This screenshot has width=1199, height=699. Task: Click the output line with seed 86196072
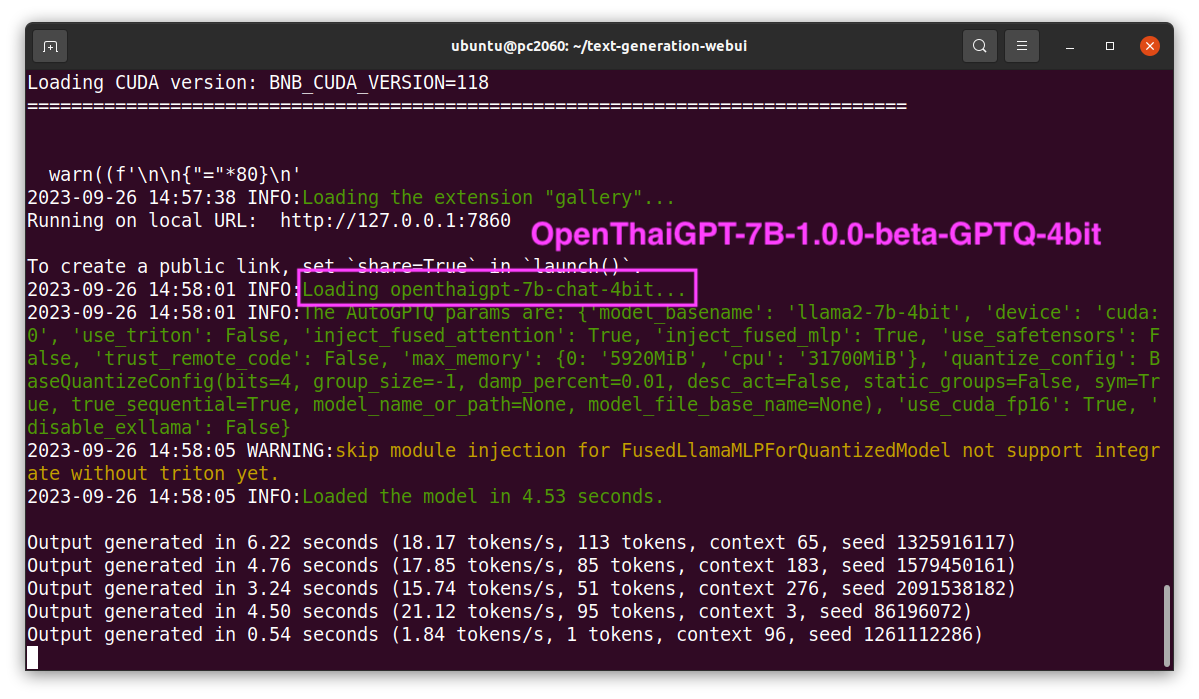coord(499,612)
